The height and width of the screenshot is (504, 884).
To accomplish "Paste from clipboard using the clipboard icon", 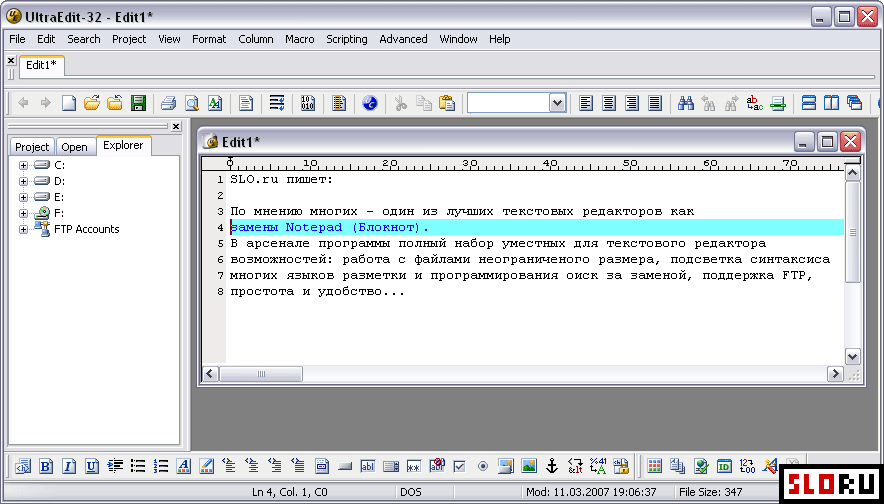I will pos(447,103).
